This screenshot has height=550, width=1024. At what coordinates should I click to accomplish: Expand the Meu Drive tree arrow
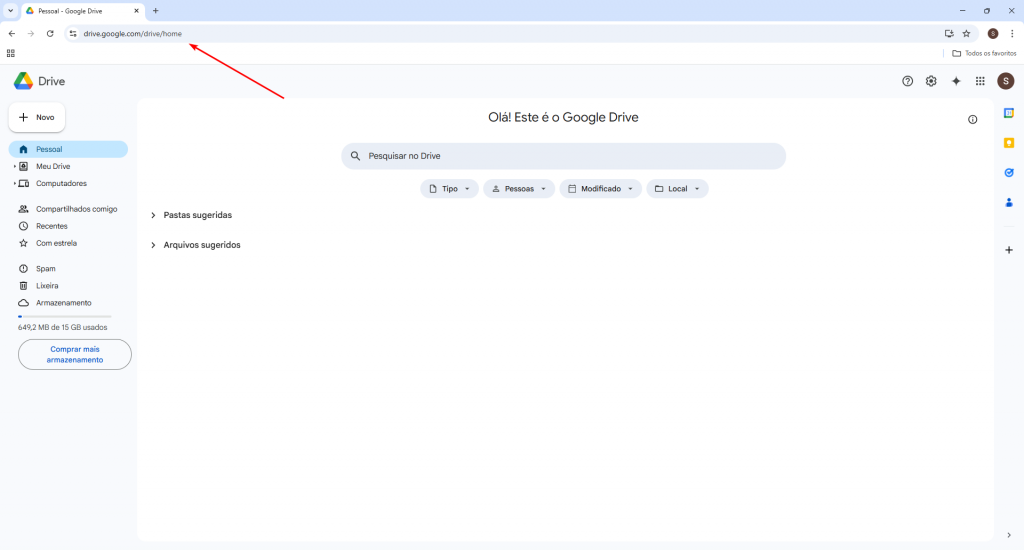[x=14, y=167]
